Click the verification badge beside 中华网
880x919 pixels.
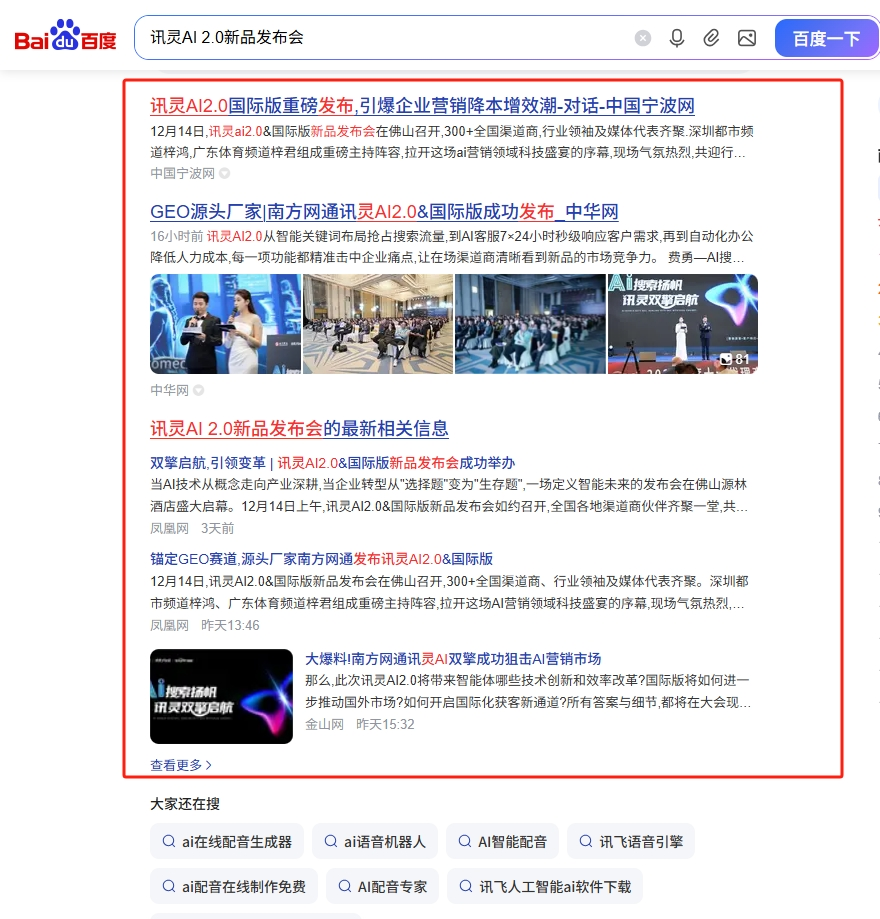[199, 390]
